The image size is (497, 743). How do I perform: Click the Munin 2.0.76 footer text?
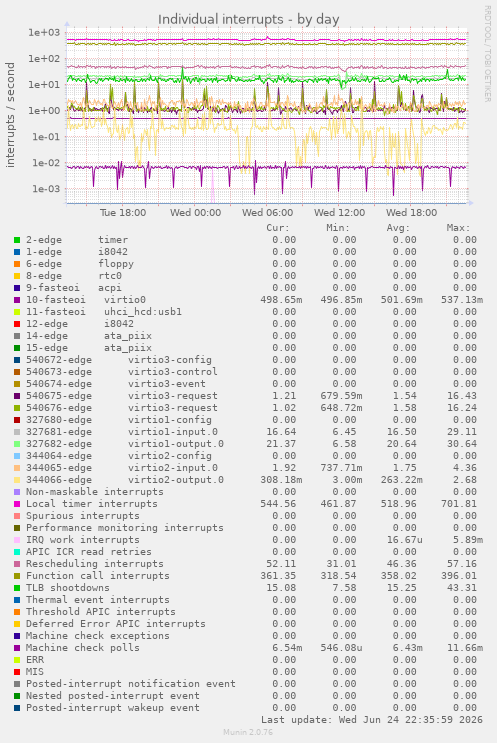pyautogui.click(x=248, y=732)
